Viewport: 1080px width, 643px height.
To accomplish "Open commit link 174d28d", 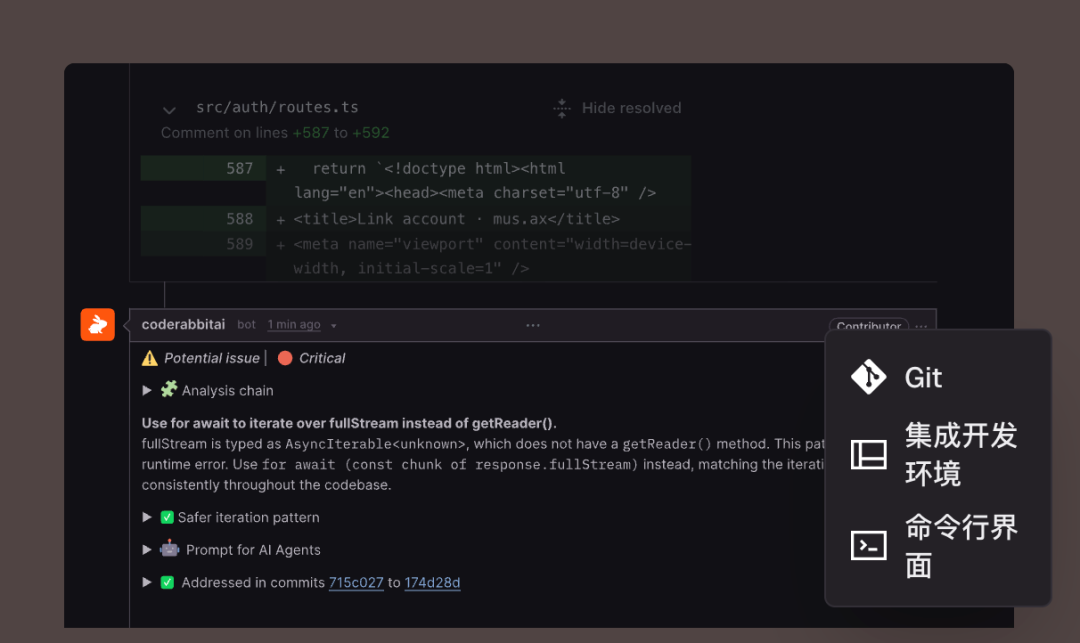I will pos(432,582).
